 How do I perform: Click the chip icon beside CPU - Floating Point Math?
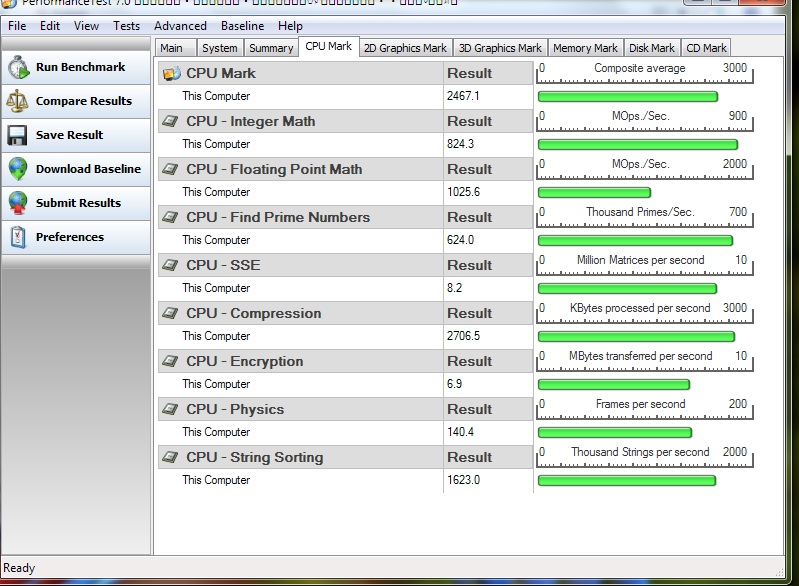pos(170,169)
